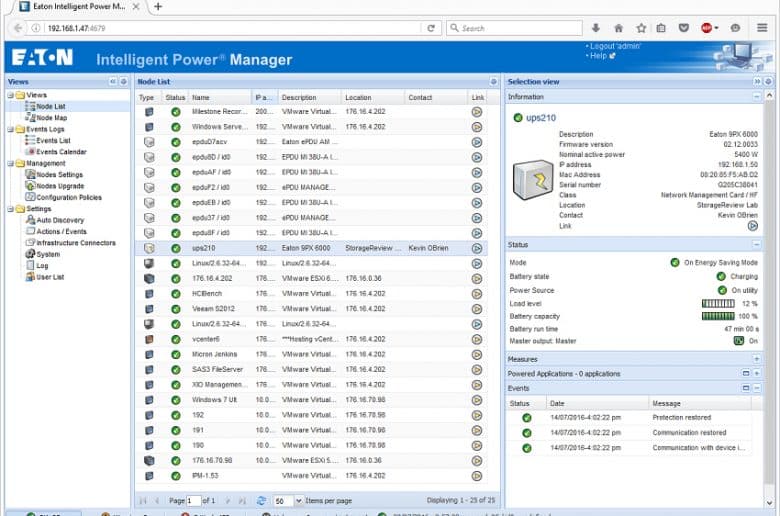This screenshot has height=516, width=780.
Task: Click Battery capacity gauge bar
Action: (718, 316)
